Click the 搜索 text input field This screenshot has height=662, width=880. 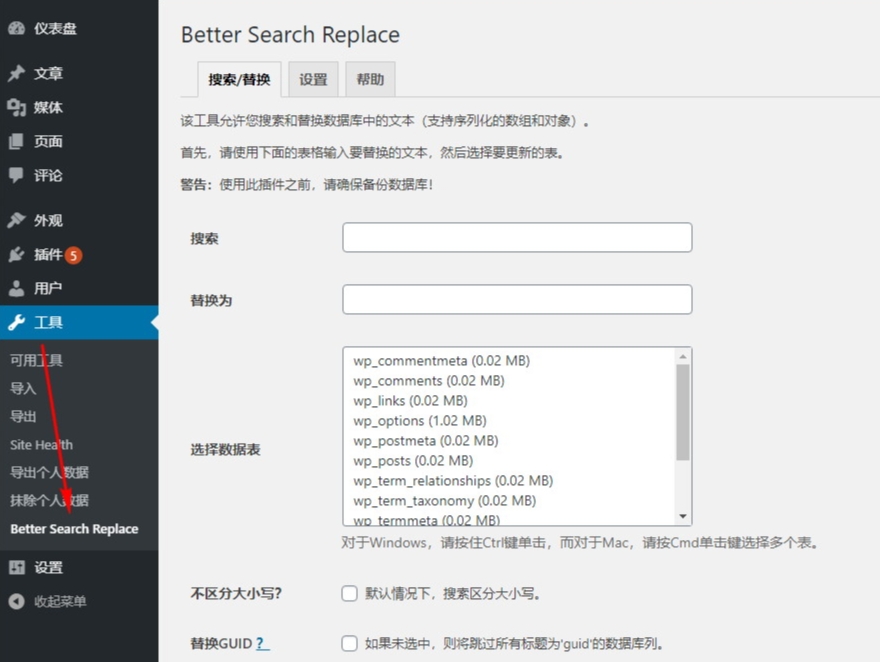click(x=517, y=237)
